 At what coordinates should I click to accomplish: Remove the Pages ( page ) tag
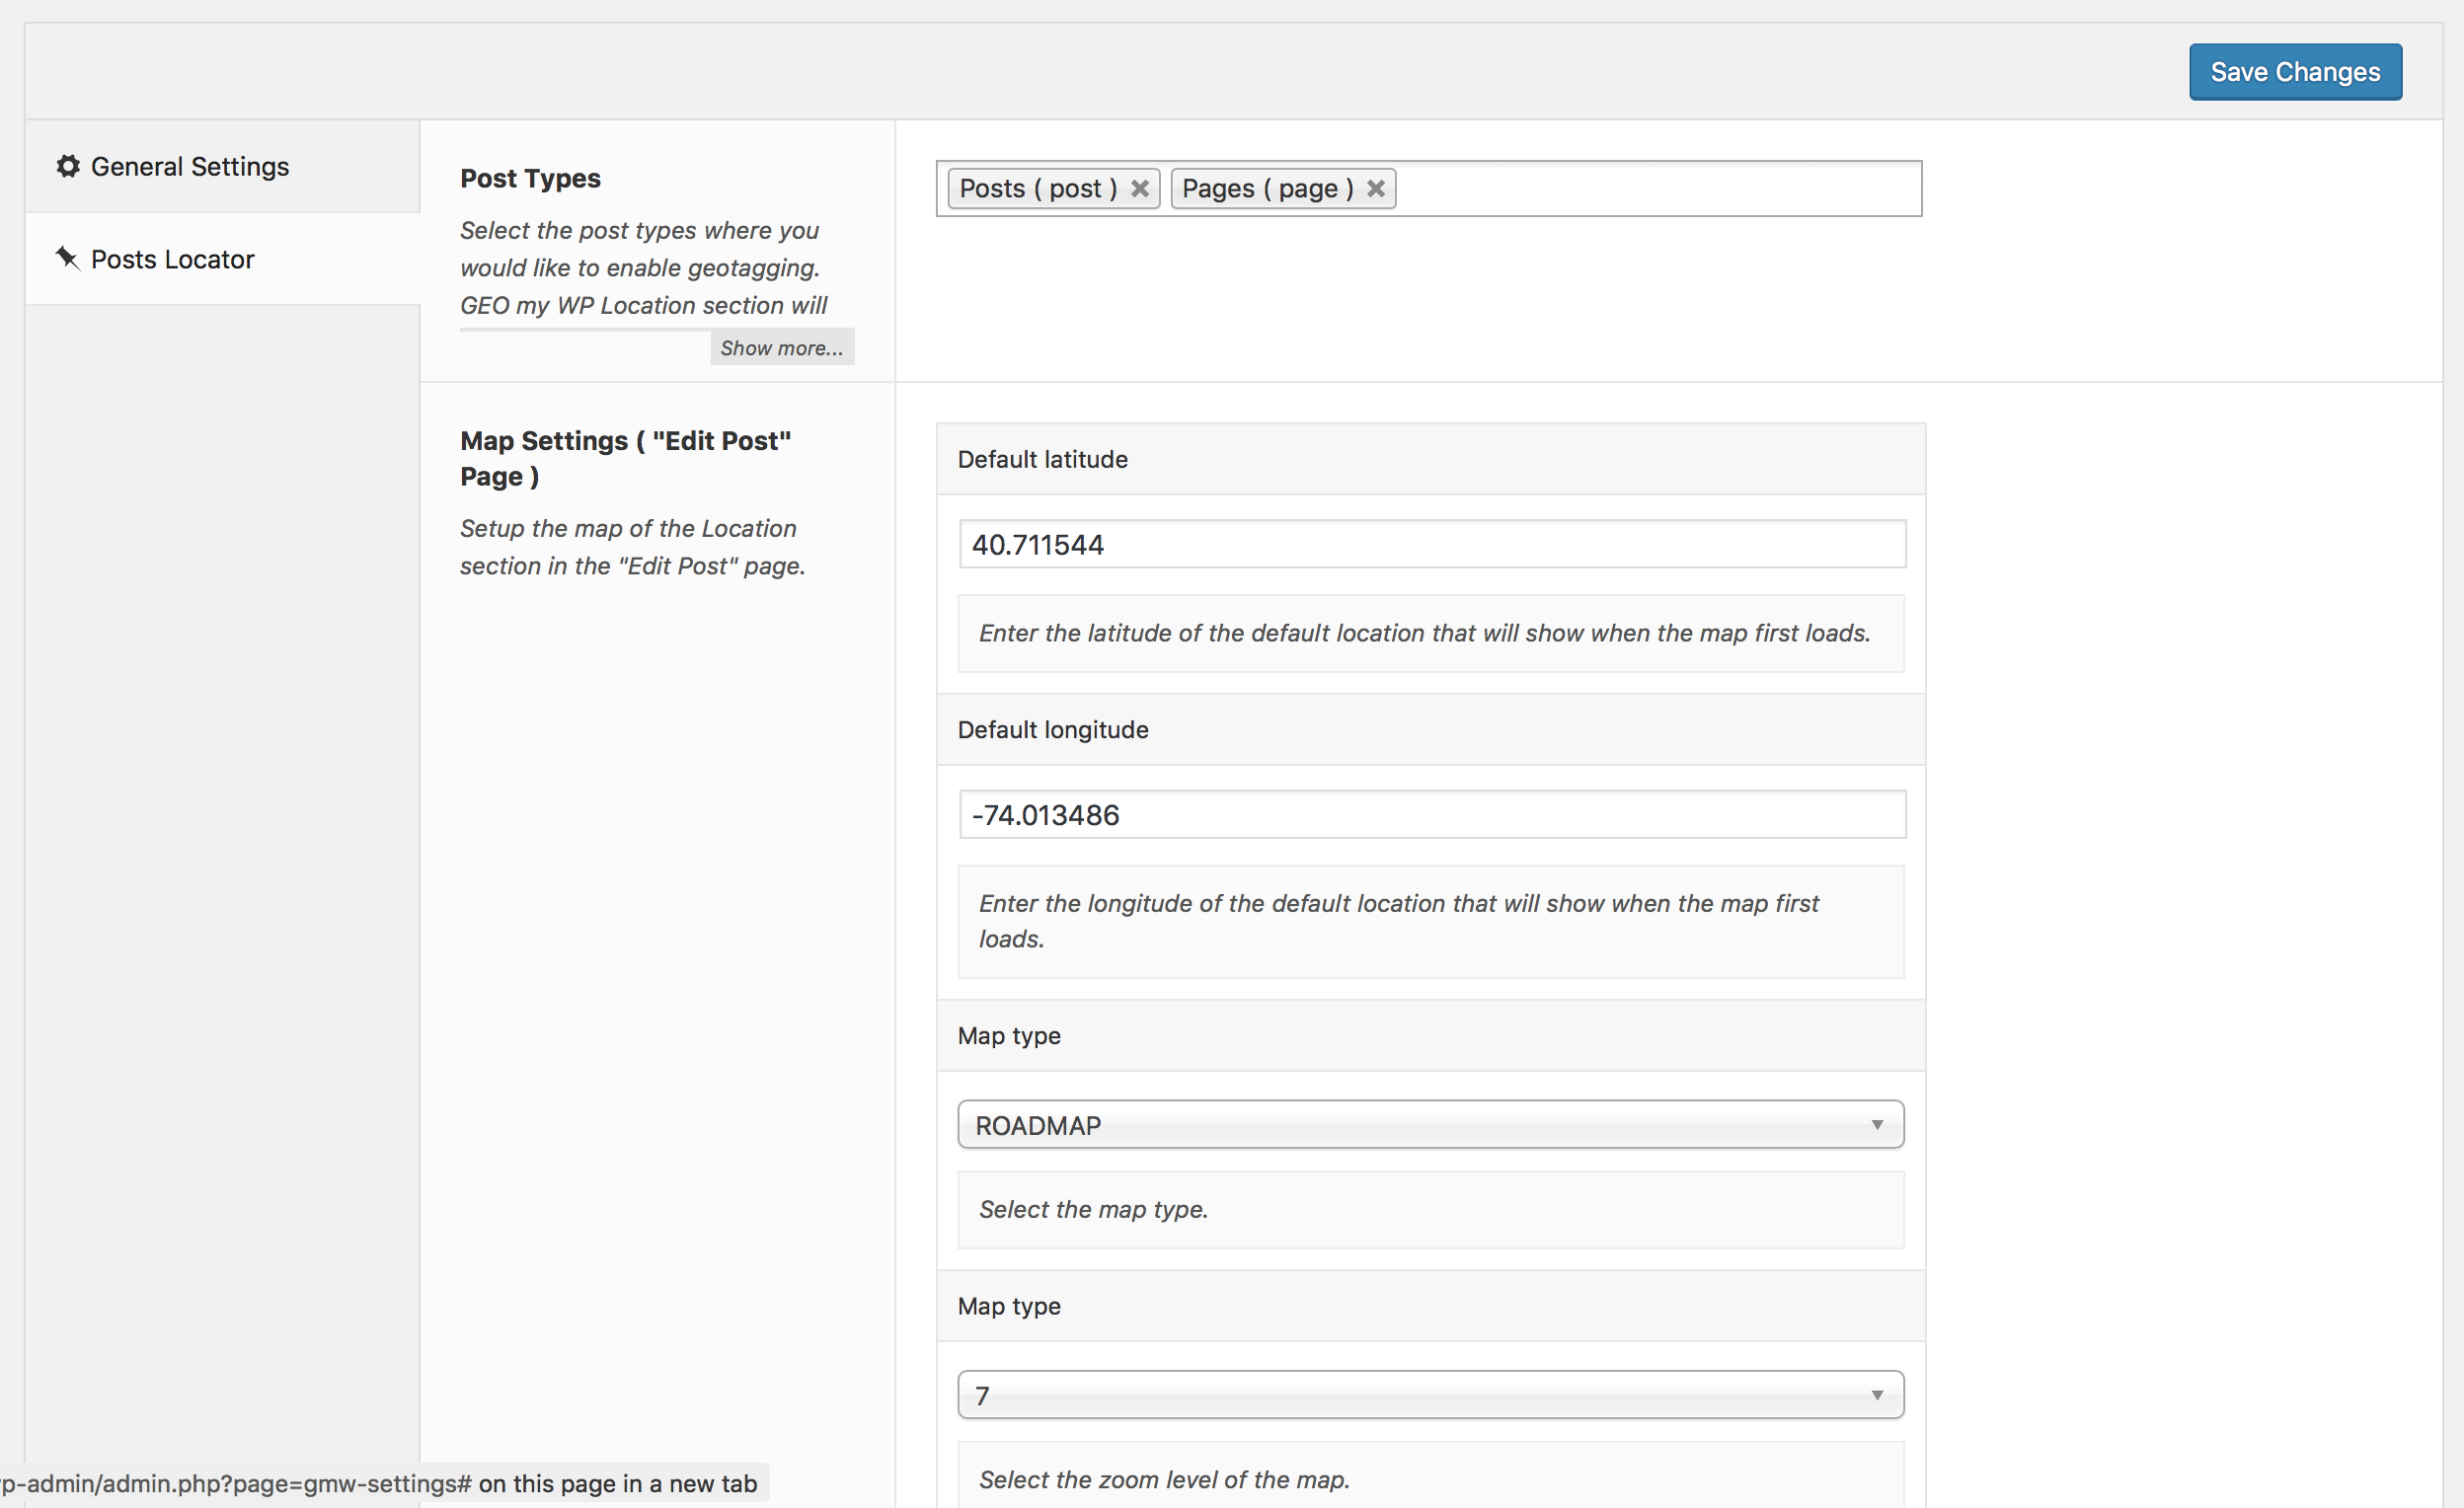[1376, 188]
